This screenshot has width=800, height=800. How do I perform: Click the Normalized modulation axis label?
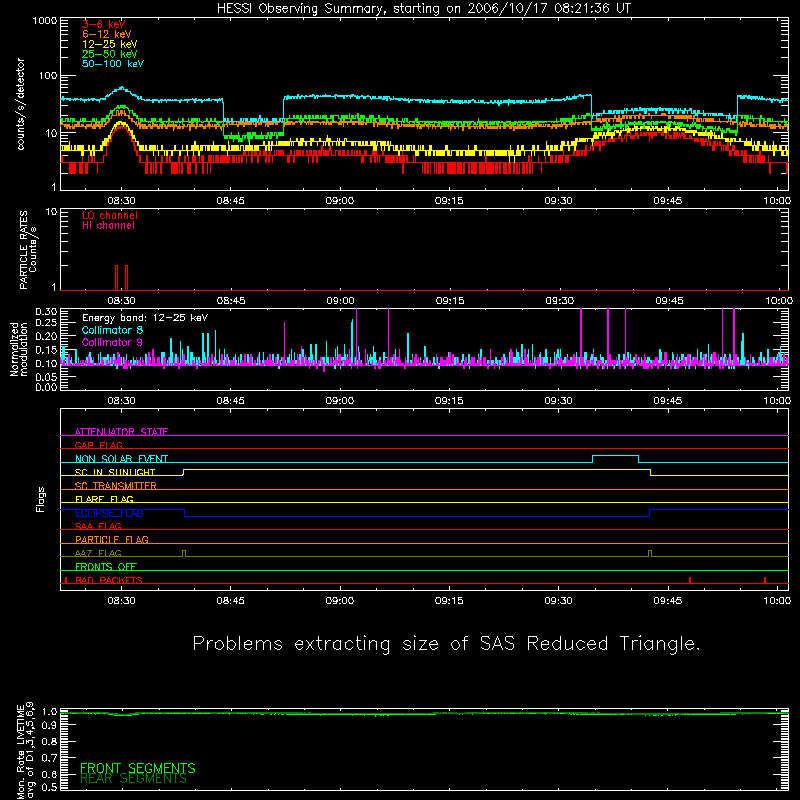18,349
